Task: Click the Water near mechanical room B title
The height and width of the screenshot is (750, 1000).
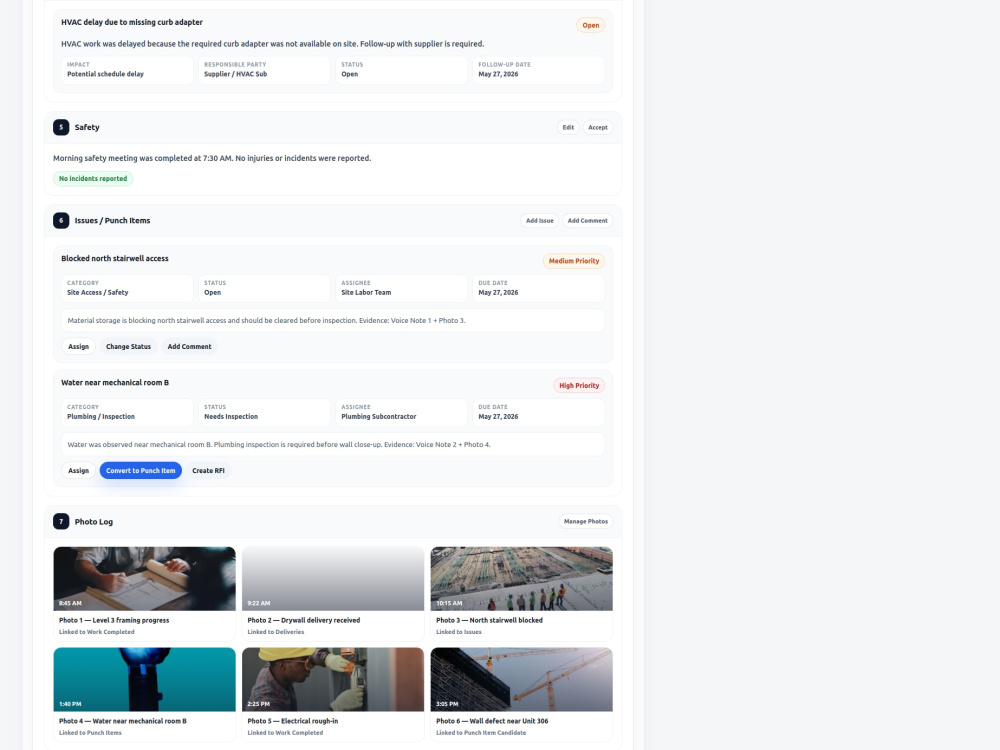Action: 115,383
